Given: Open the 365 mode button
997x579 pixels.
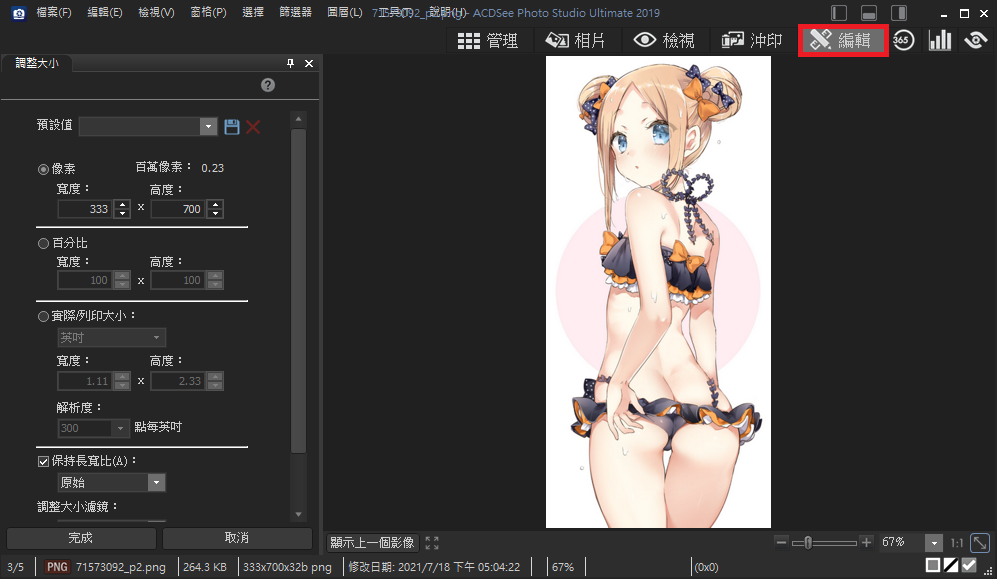Looking at the screenshot, I should tap(903, 41).
